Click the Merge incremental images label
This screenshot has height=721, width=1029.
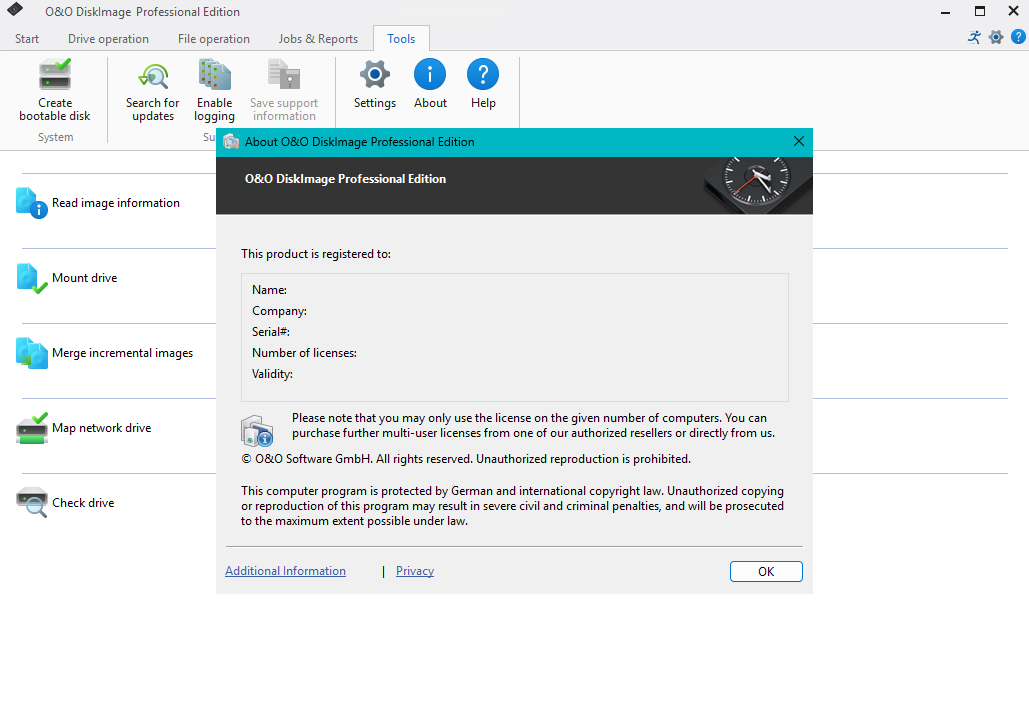[x=123, y=353]
